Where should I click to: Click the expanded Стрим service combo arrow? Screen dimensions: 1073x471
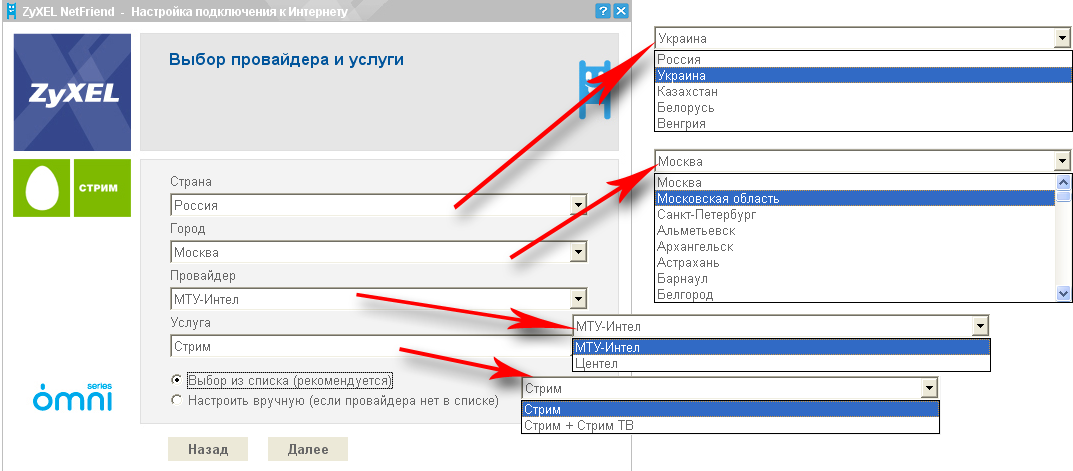pos(929,388)
